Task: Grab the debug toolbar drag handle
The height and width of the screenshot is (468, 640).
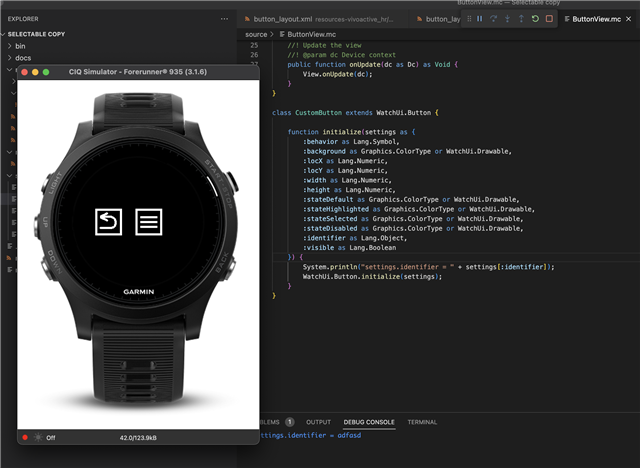Action: (469, 19)
